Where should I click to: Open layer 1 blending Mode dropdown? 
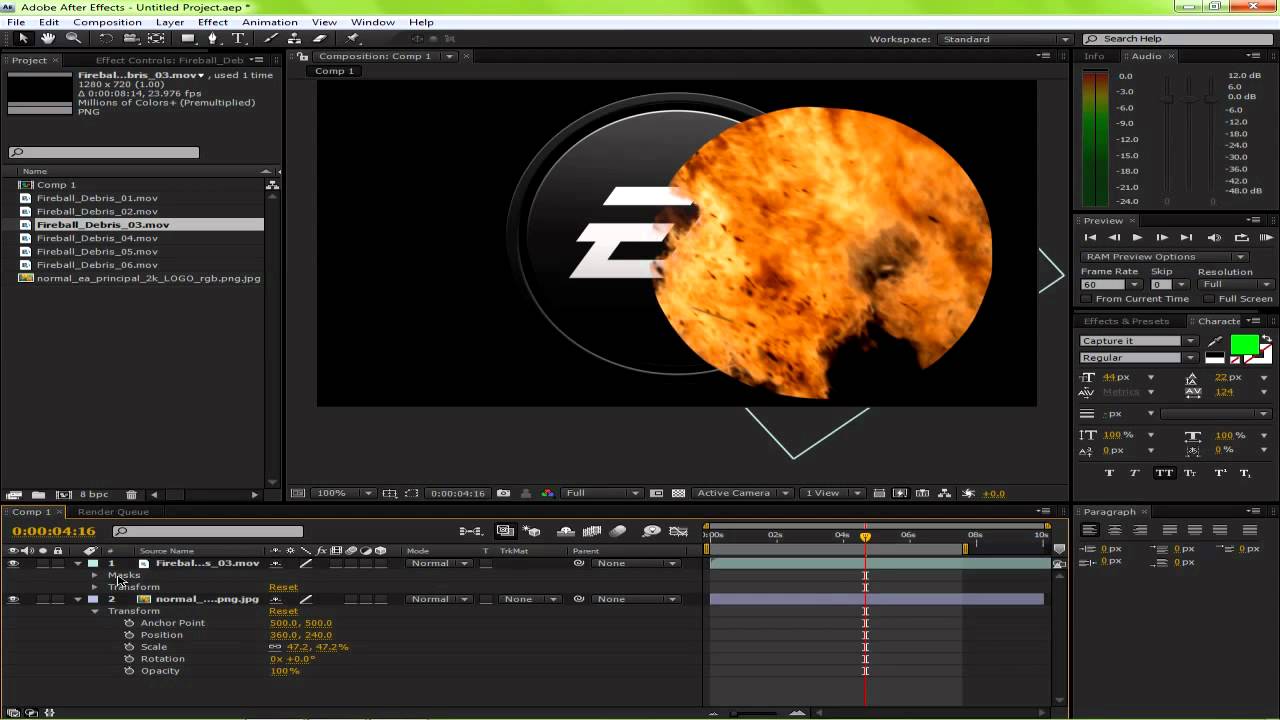(x=438, y=563)
